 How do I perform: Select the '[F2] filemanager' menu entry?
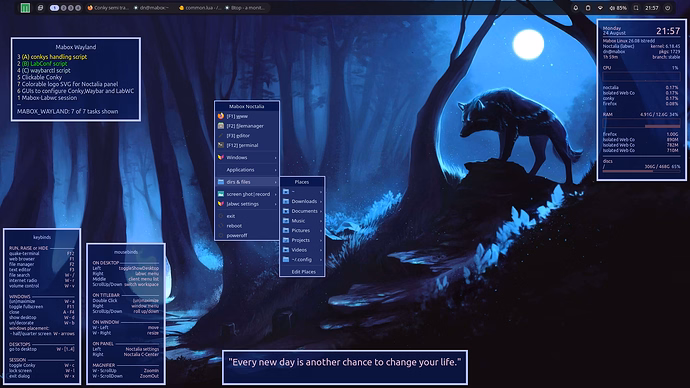coord(246,126)
